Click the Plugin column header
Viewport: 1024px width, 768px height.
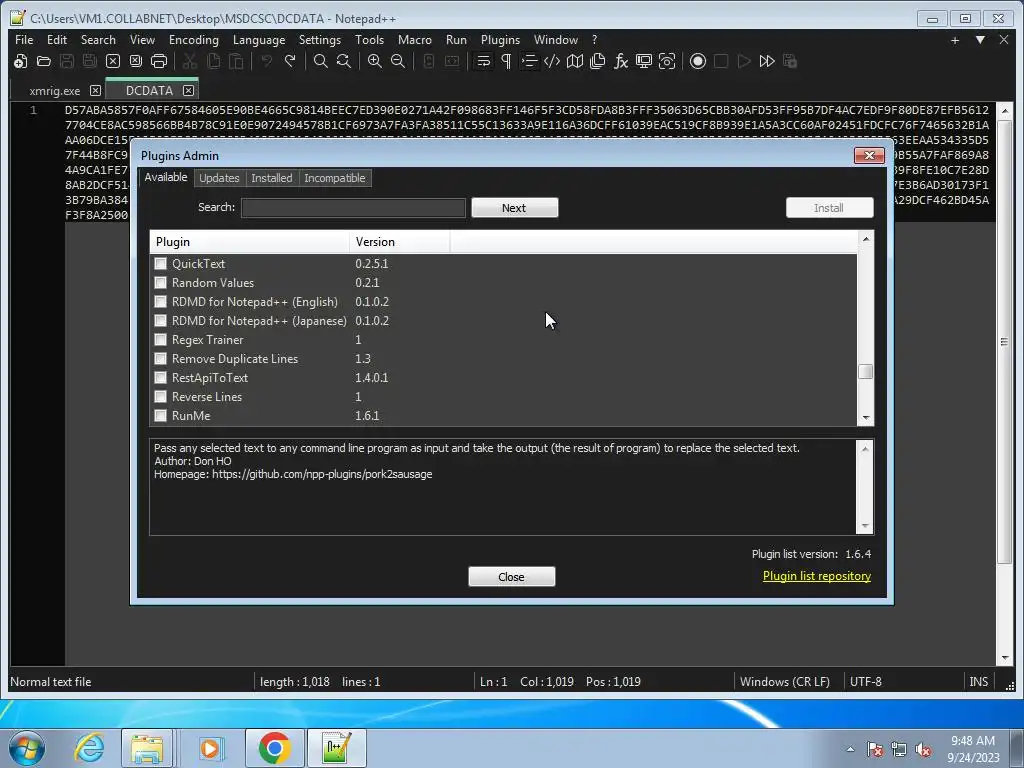click(250, 242)
